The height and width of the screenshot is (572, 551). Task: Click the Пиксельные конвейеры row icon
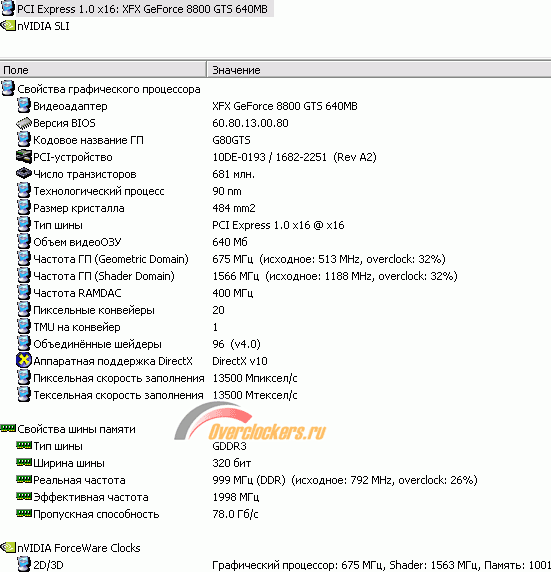tap(24, 310)
